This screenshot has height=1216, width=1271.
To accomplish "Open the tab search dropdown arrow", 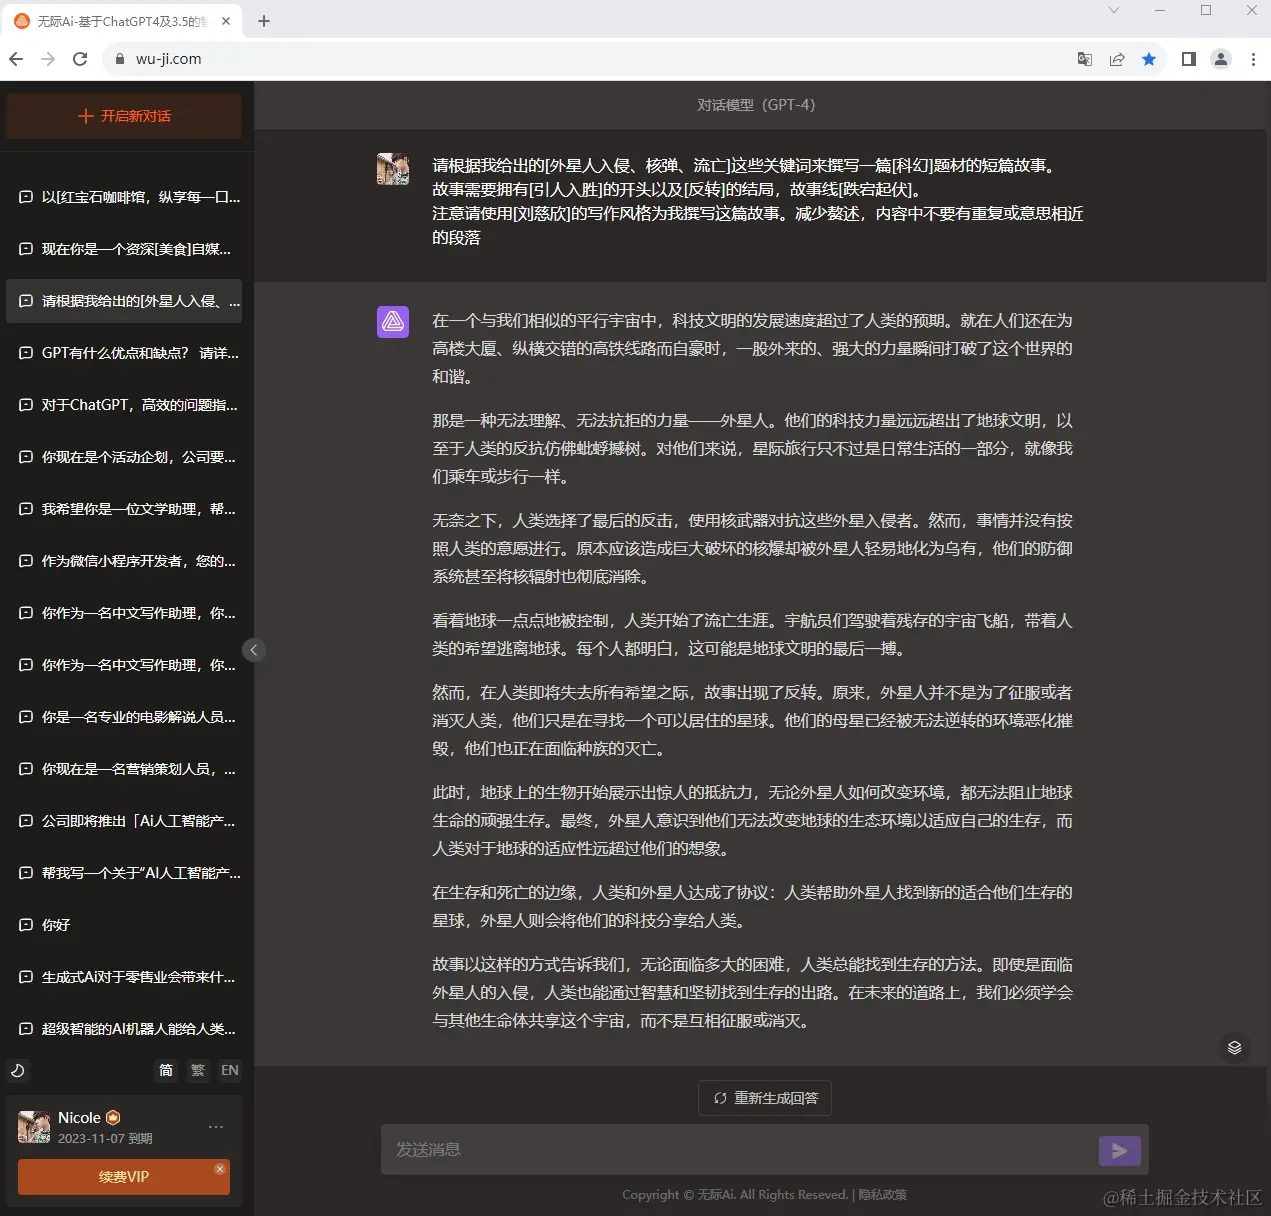I will [x=1113, y=11].
